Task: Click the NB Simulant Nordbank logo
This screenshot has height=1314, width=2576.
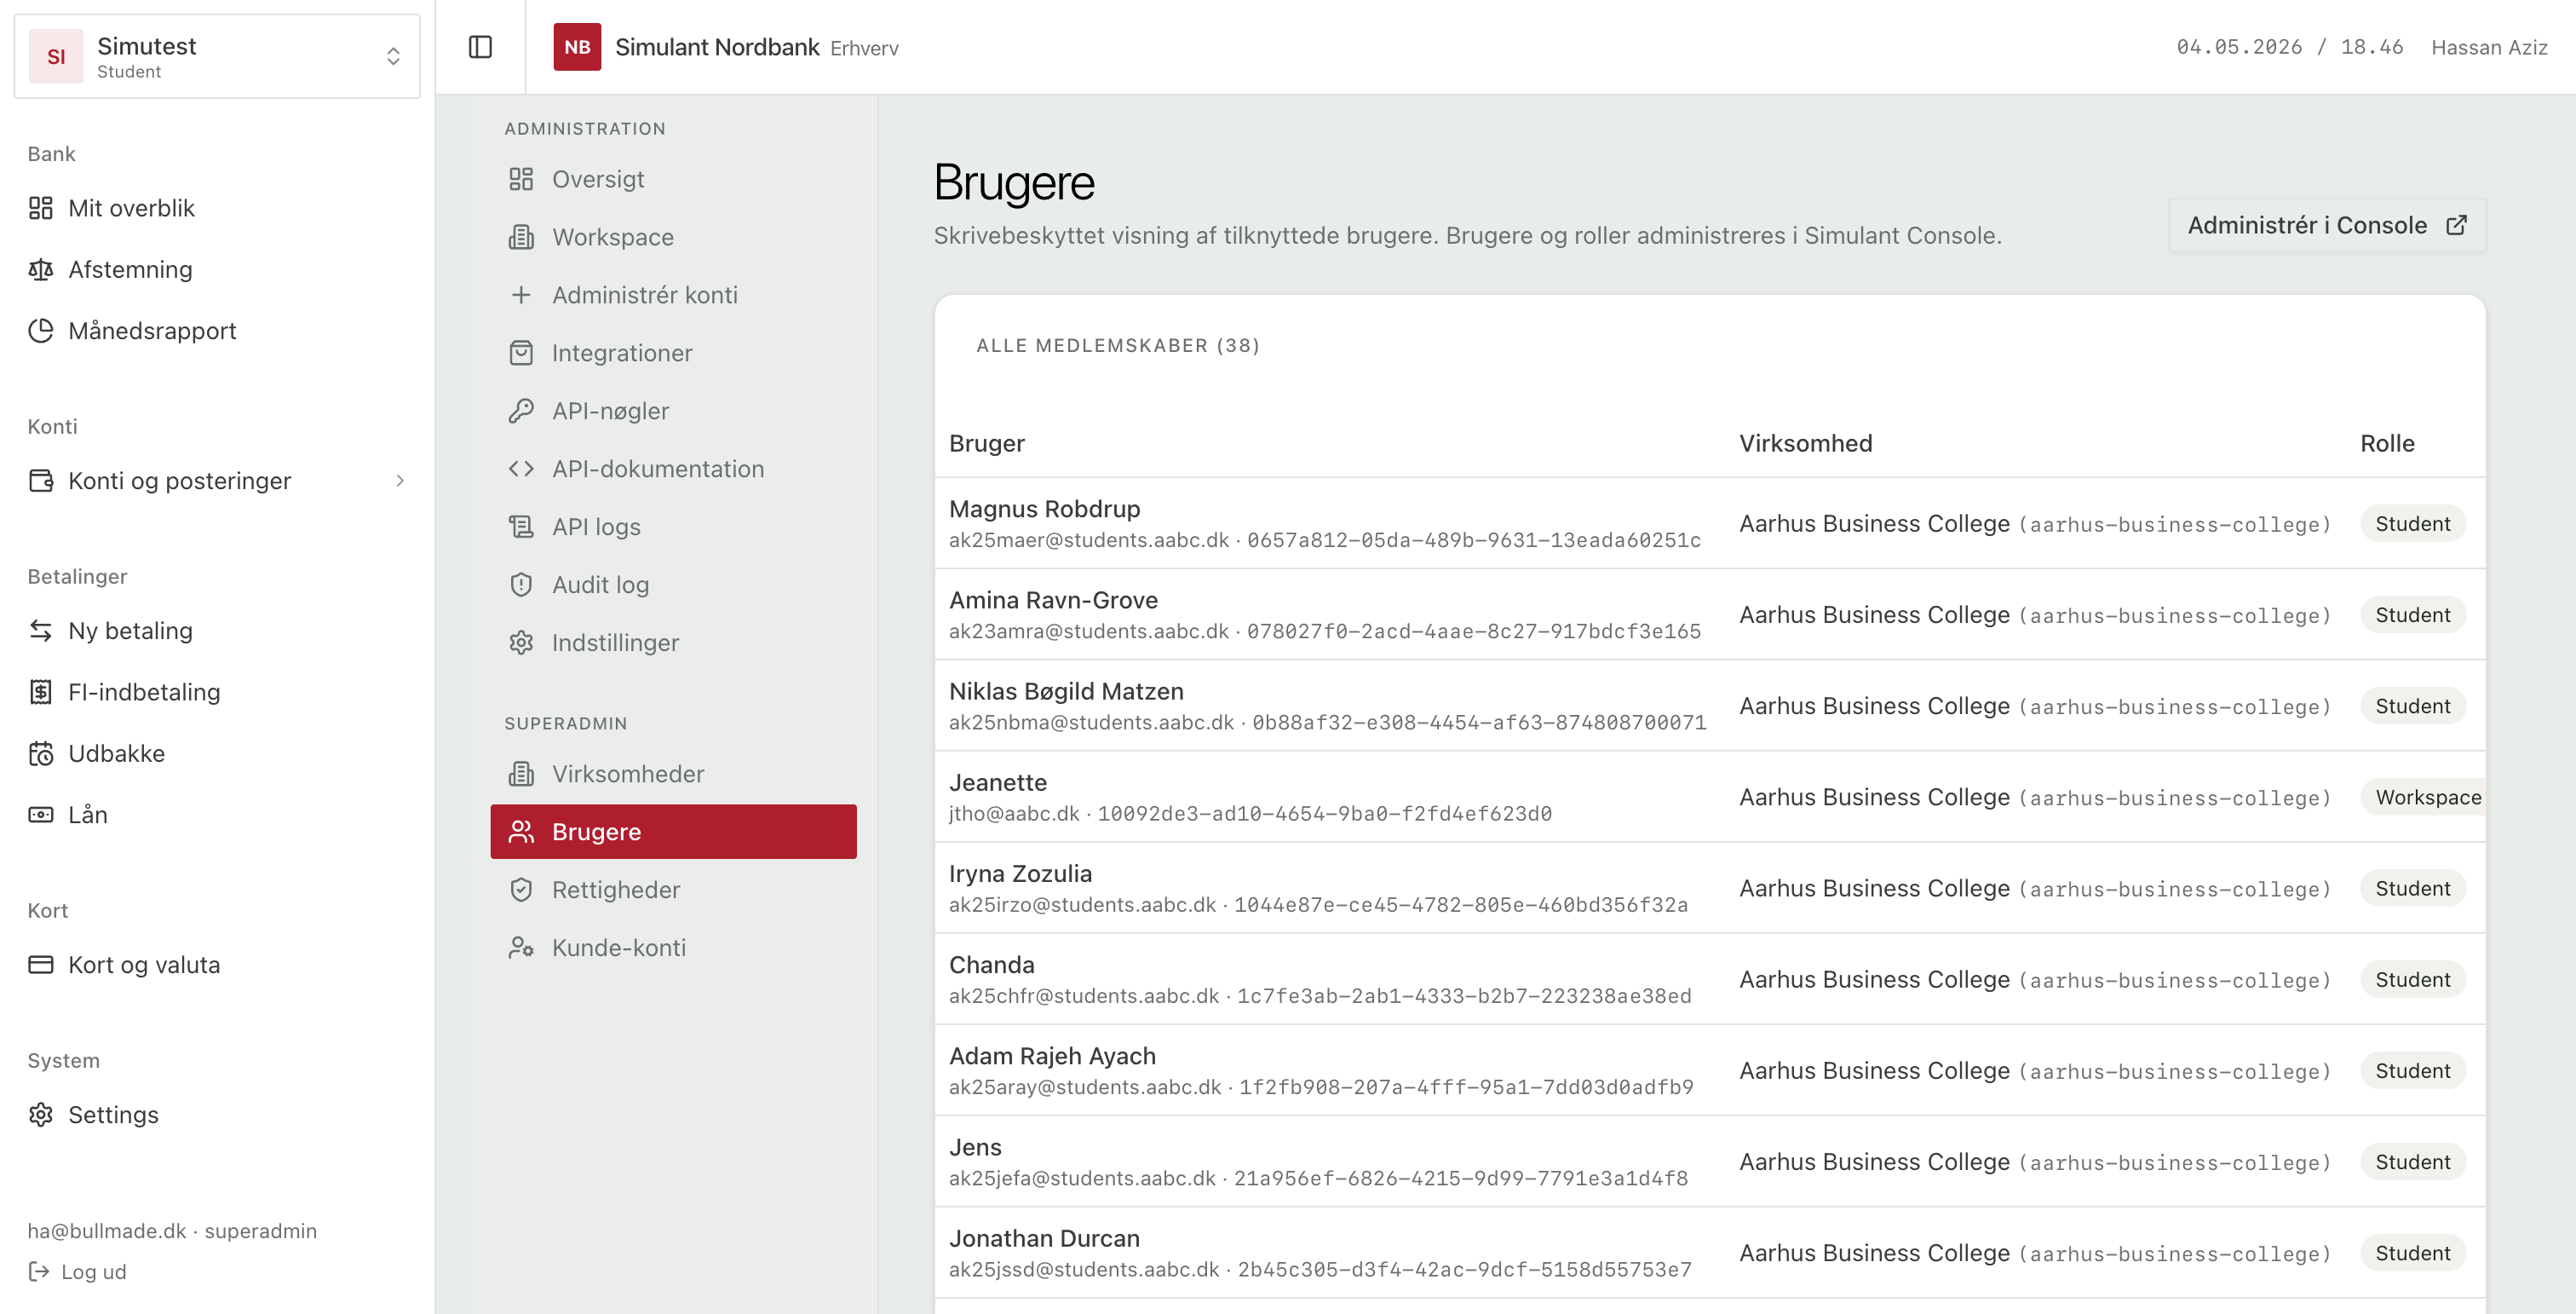Action: pyautogui.click(x=577, y=47)
